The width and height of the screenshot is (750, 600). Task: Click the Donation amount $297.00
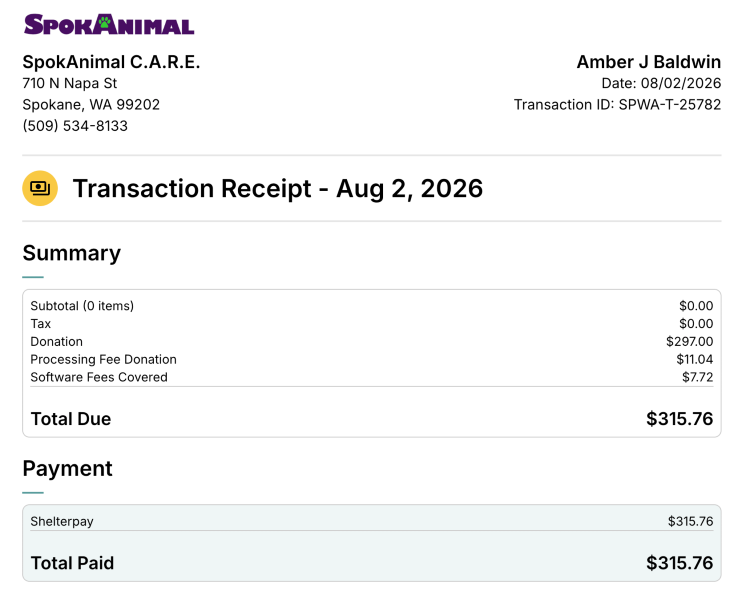(689, 342)
